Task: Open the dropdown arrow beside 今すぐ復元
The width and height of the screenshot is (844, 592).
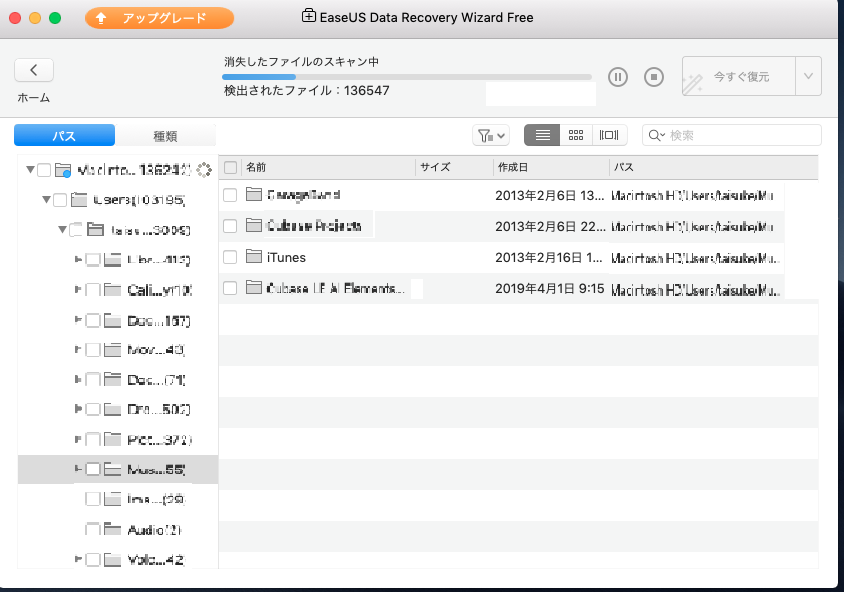Action: (808, 76)
